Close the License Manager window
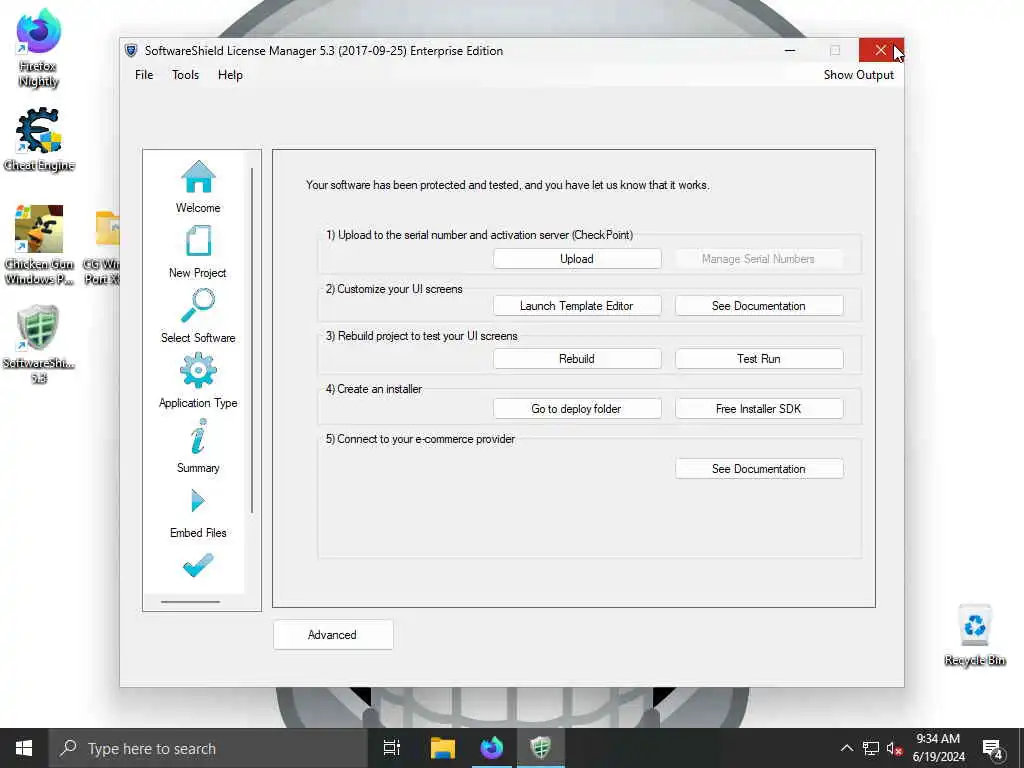The width and height of the screenshot is (1024, 768). [880, 50]
